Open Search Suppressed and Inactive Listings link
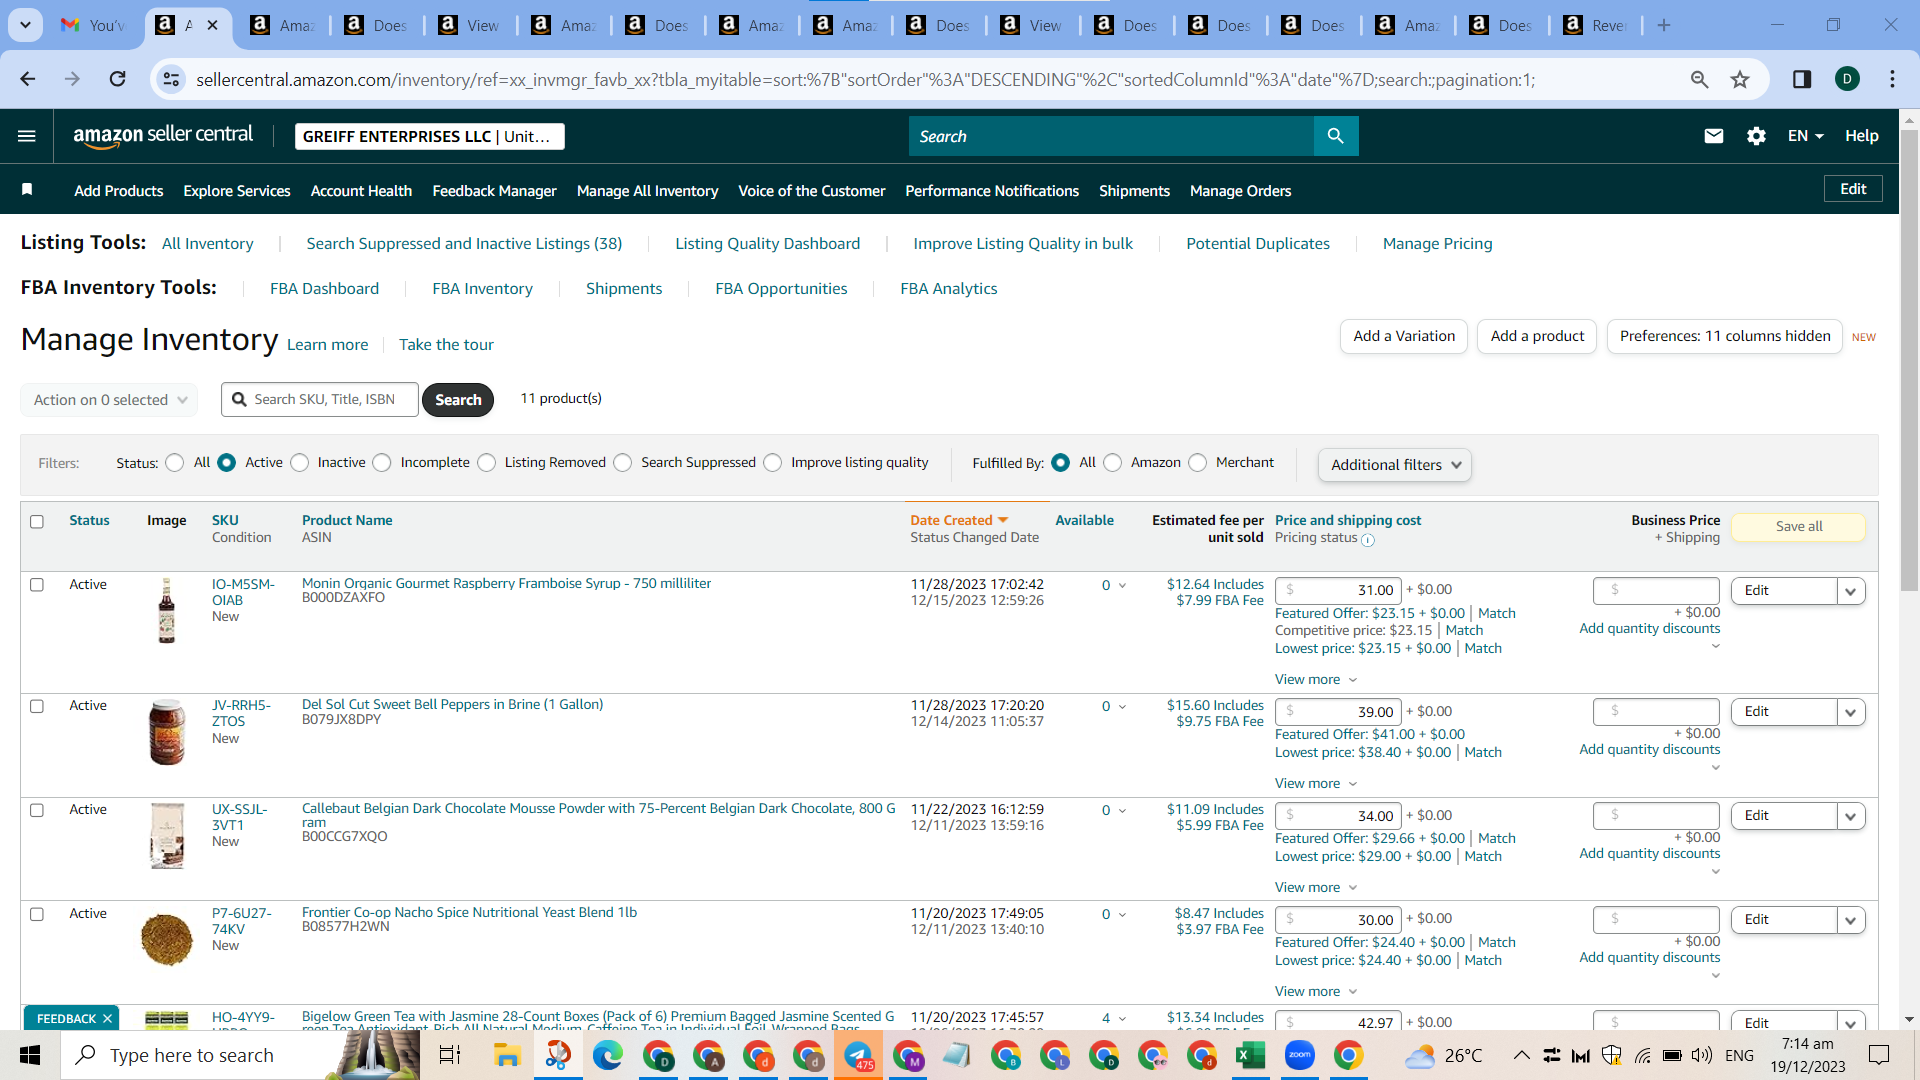 click(x=464, y=244)
